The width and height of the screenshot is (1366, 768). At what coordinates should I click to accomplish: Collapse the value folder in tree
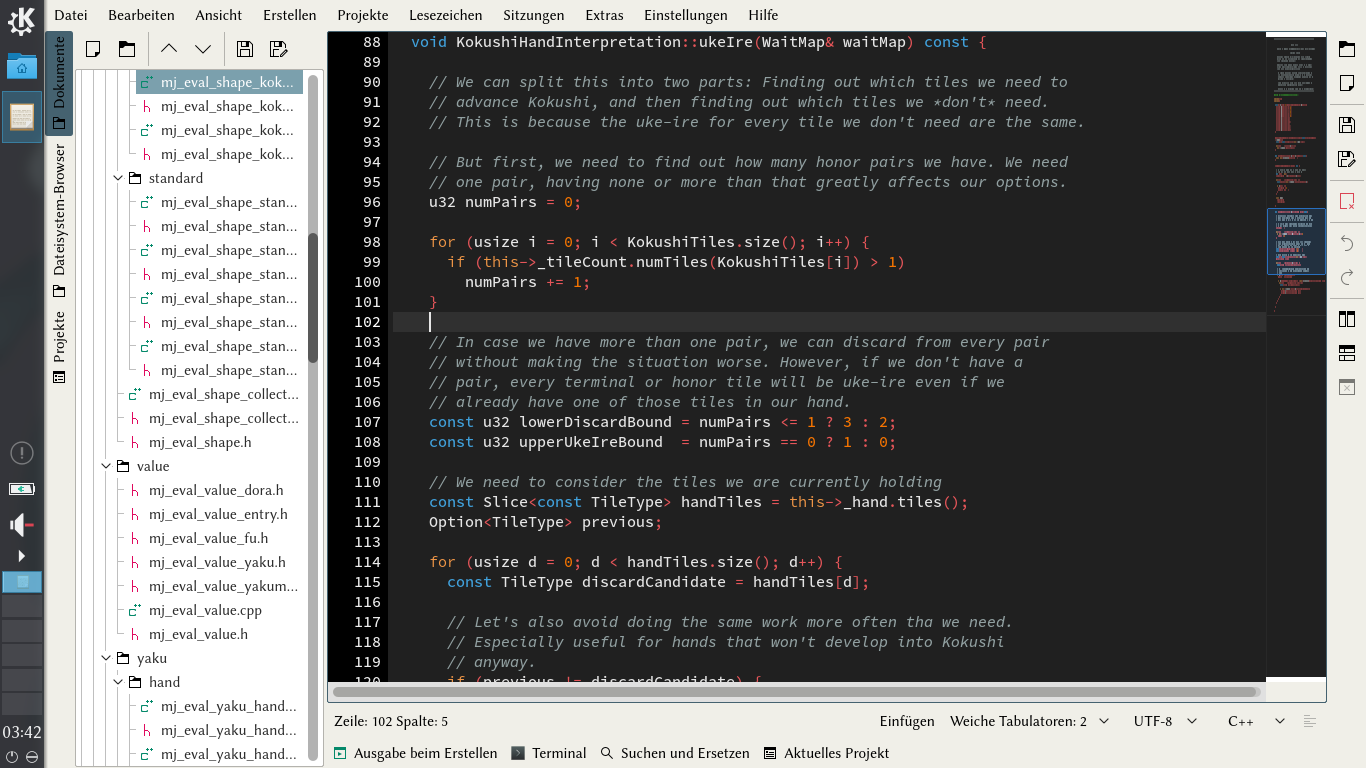(x=107, y=466)
